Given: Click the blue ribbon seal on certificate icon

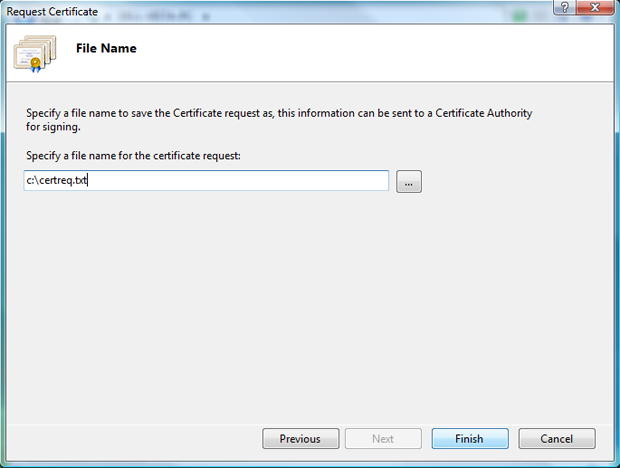Looking at the screenshot, I should coord(36,65).
